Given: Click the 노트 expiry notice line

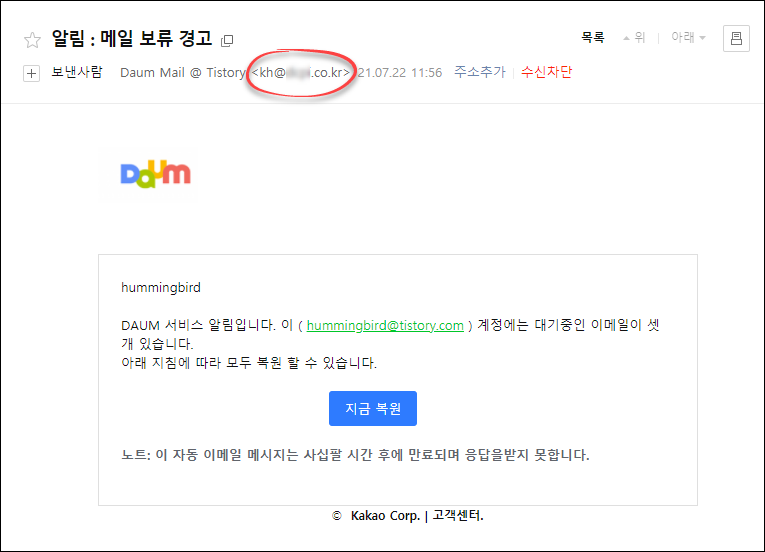Looking at the screenshot, I should [x=355, y=455].
